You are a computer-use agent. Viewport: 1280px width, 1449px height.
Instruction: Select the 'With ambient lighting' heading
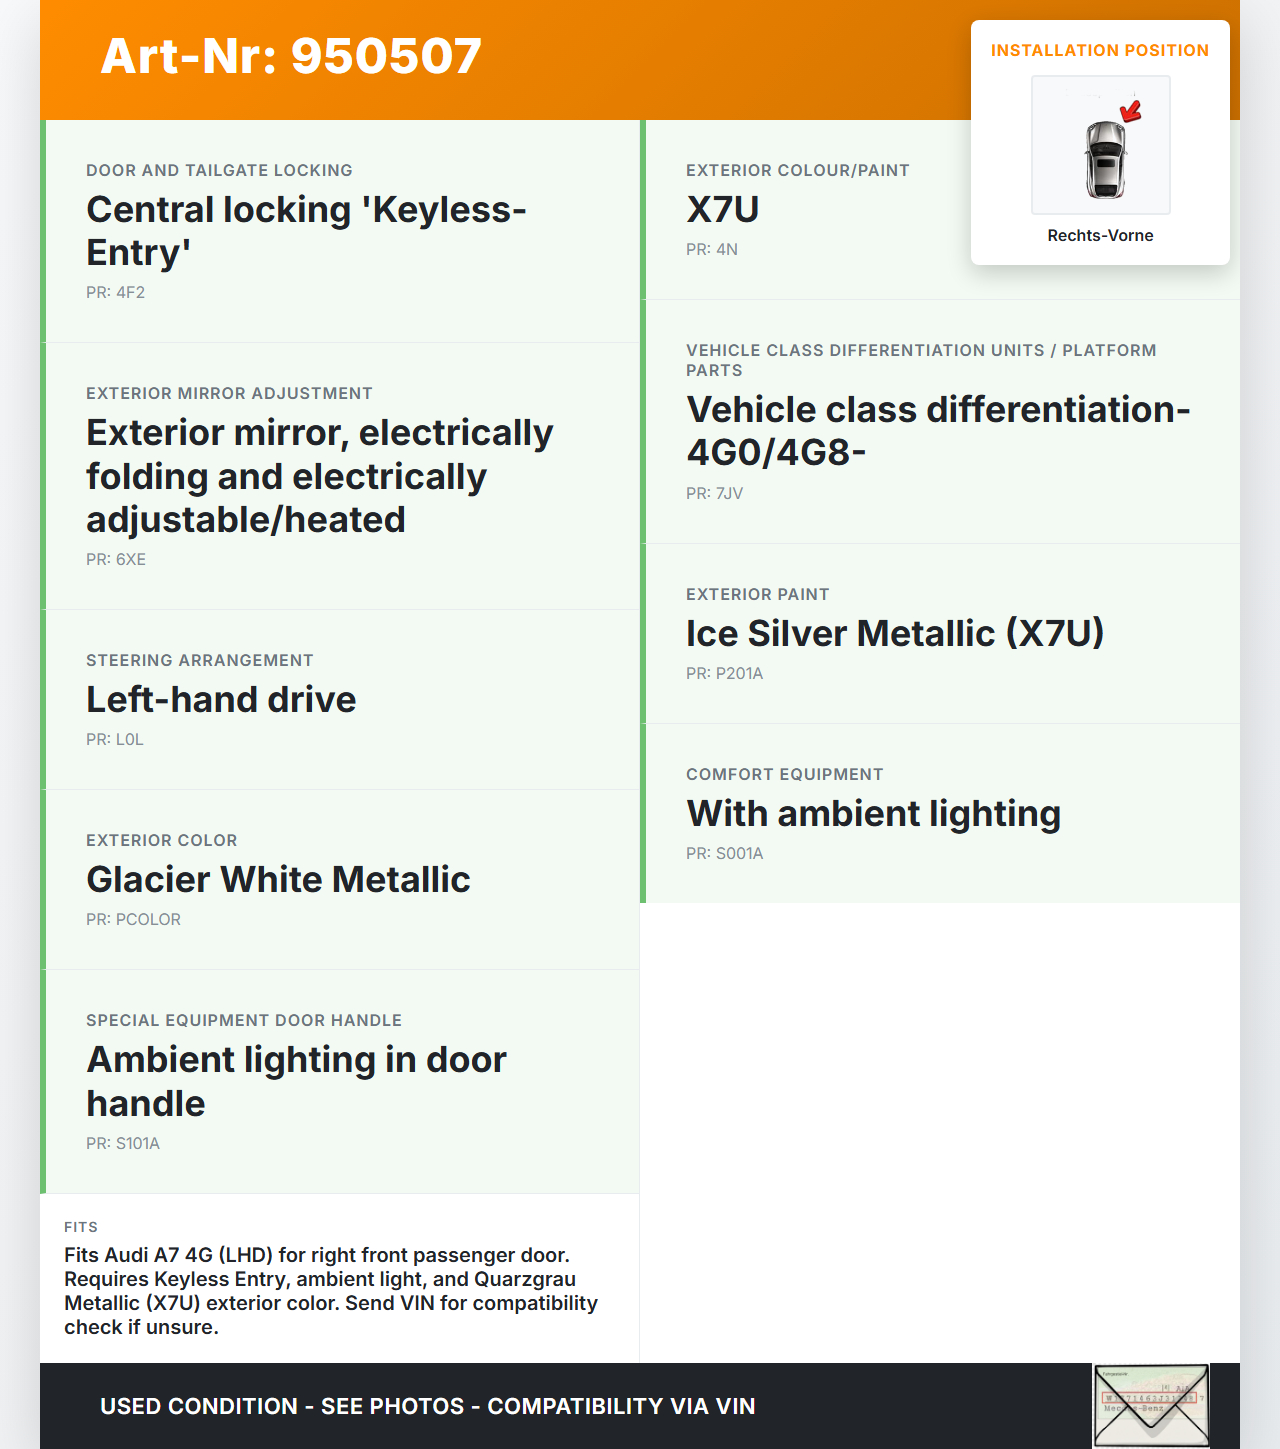coord(873,814)
